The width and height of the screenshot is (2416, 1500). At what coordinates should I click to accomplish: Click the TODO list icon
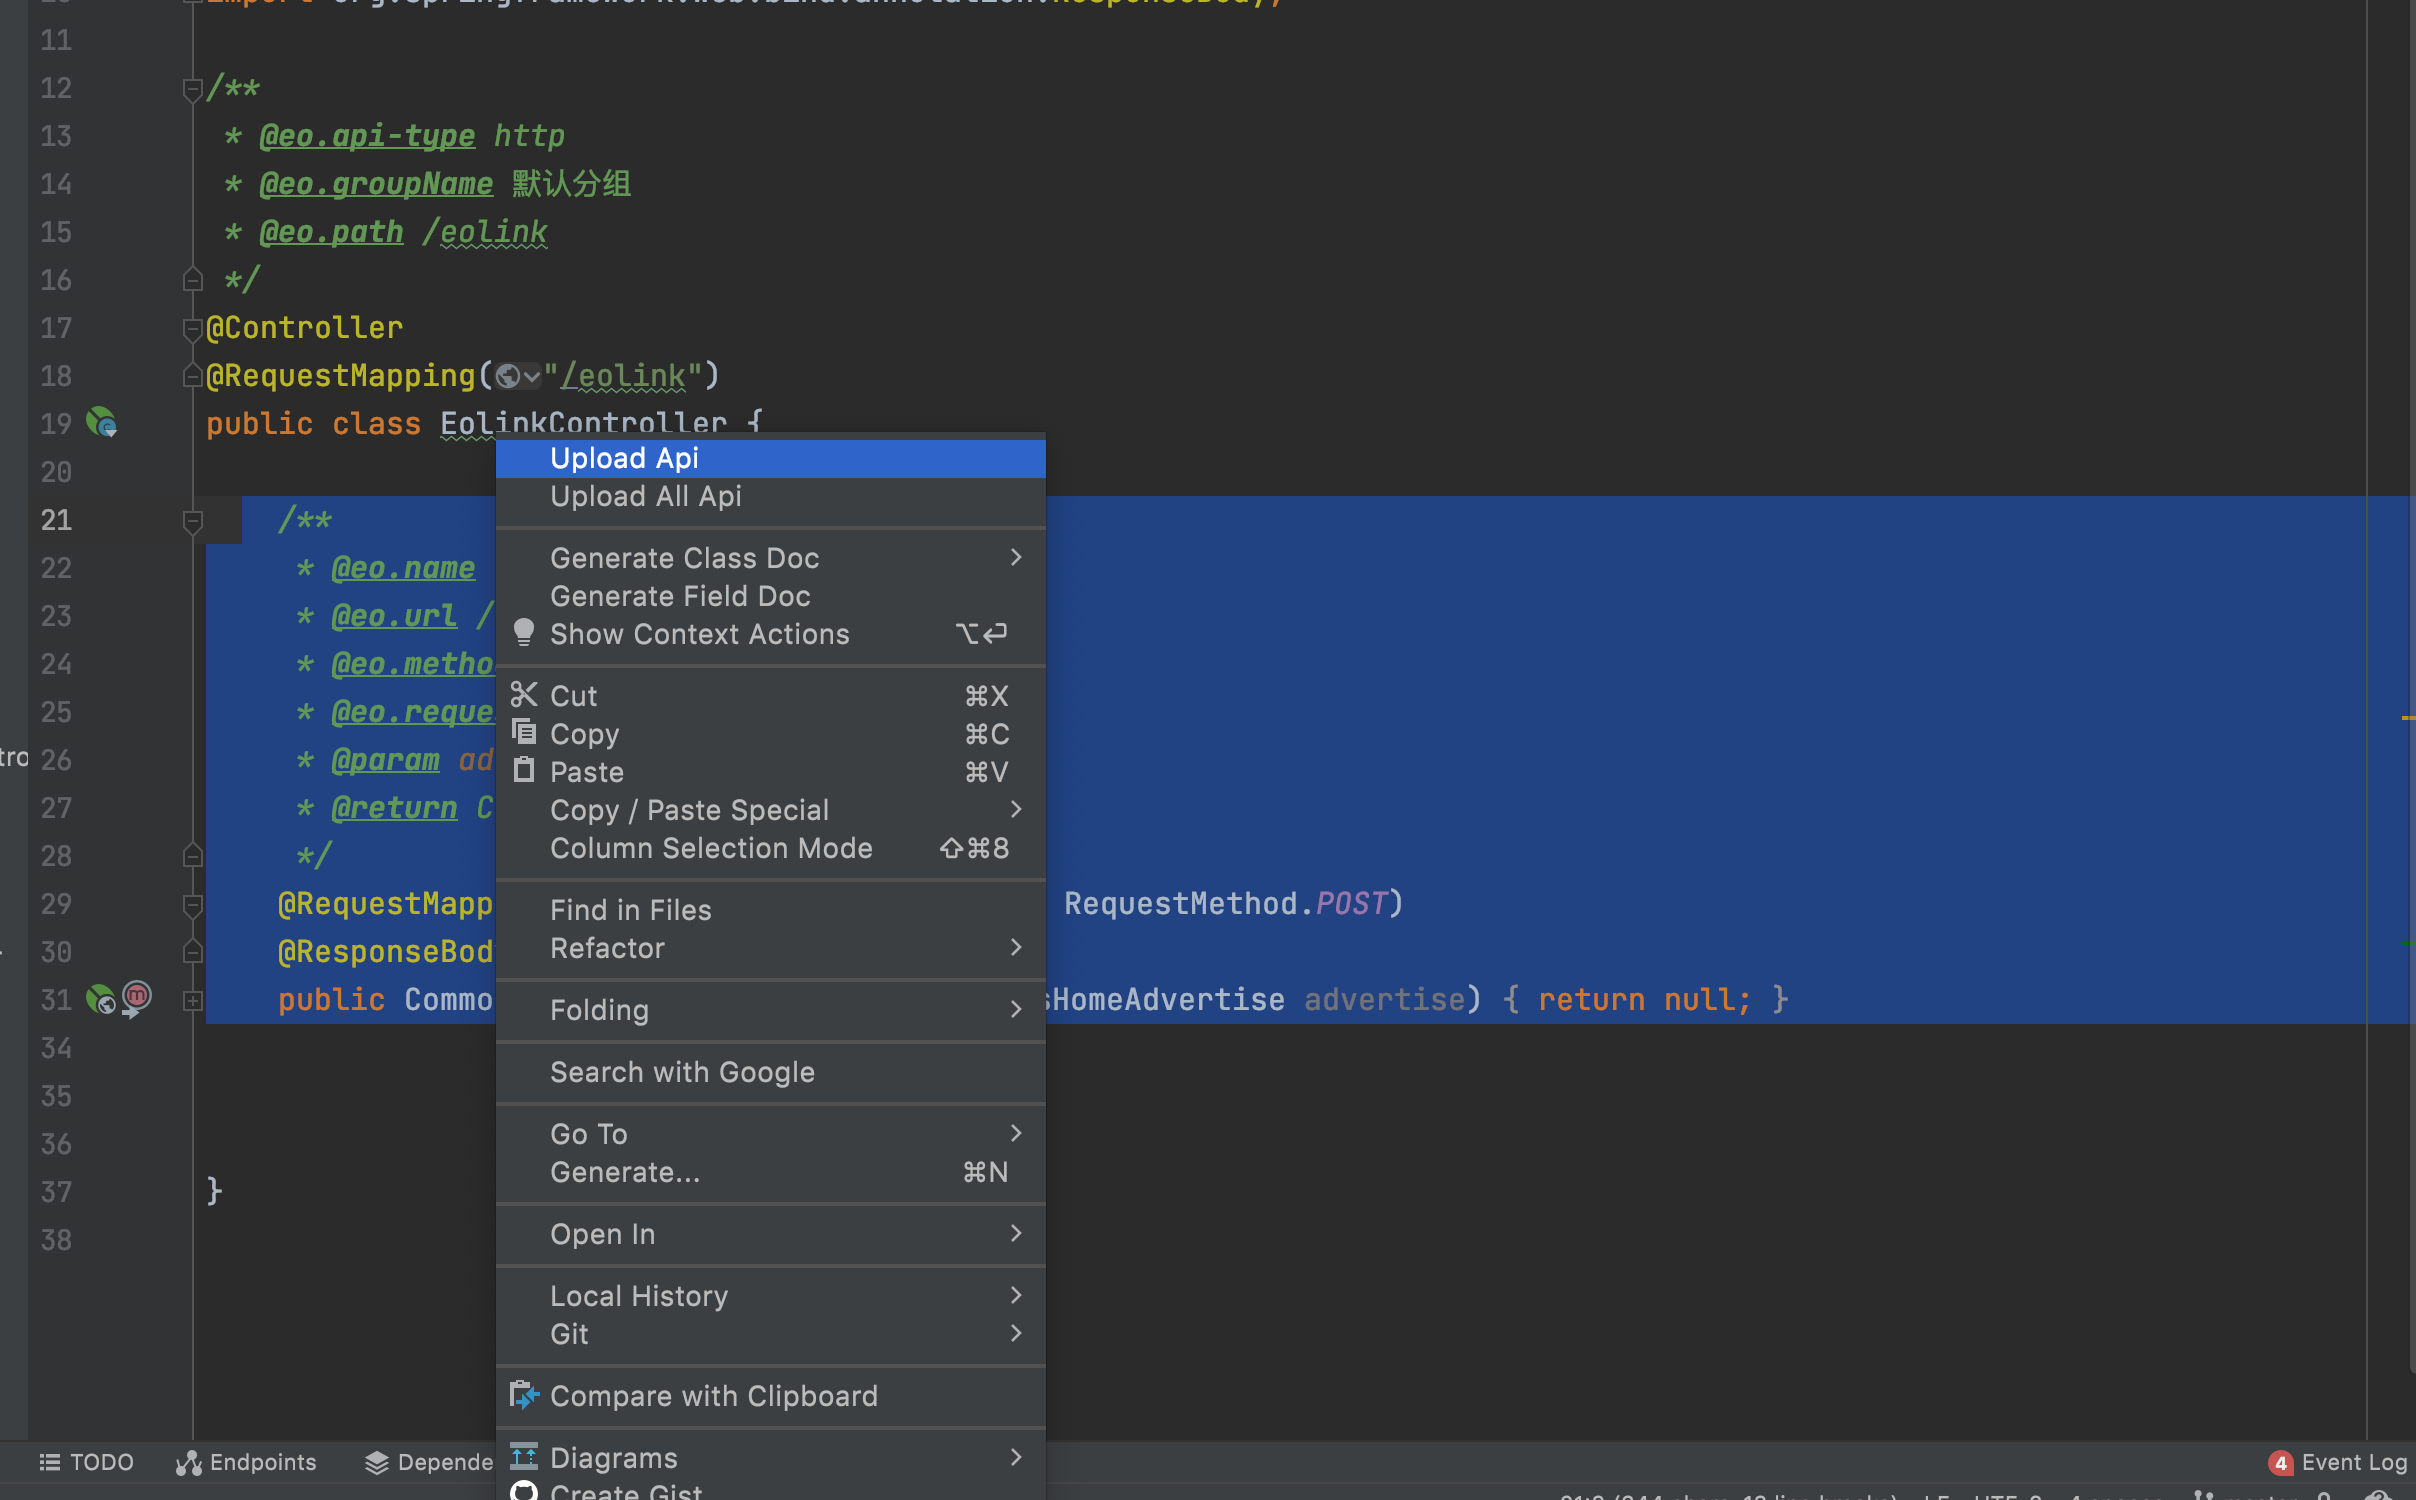pyautogui.click(x=50, y=1462)
